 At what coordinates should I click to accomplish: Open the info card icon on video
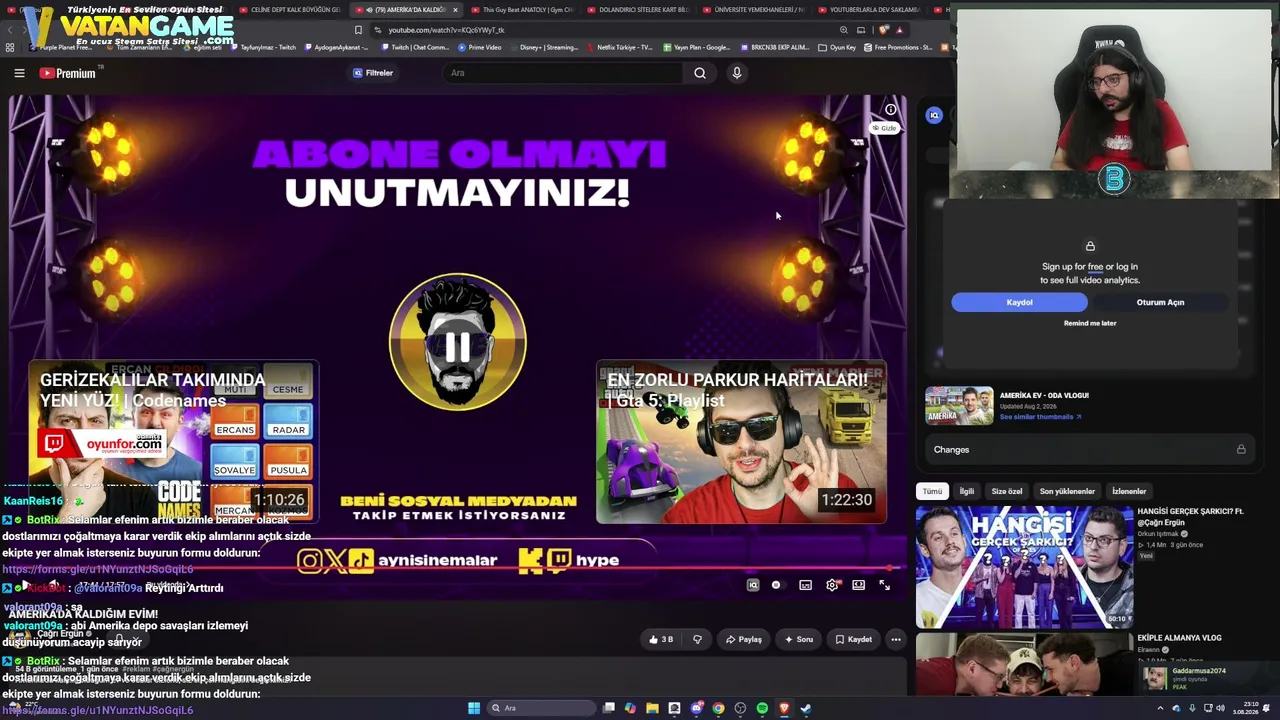(890, 110)
